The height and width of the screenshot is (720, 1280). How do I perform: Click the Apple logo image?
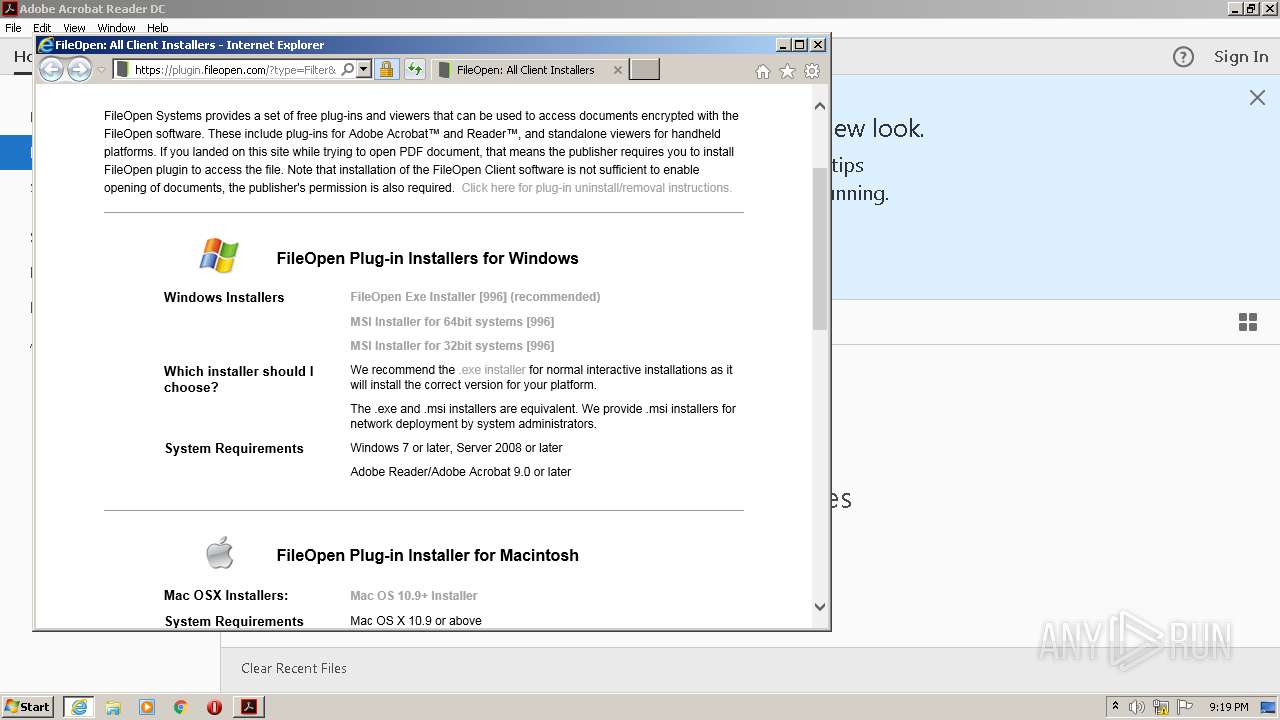tap(220, 552)
